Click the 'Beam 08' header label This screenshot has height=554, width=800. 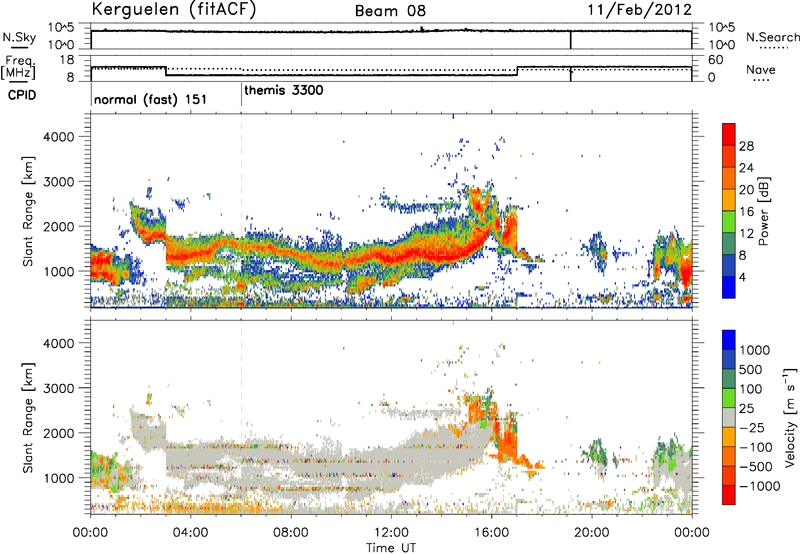(x=390, y=11)
